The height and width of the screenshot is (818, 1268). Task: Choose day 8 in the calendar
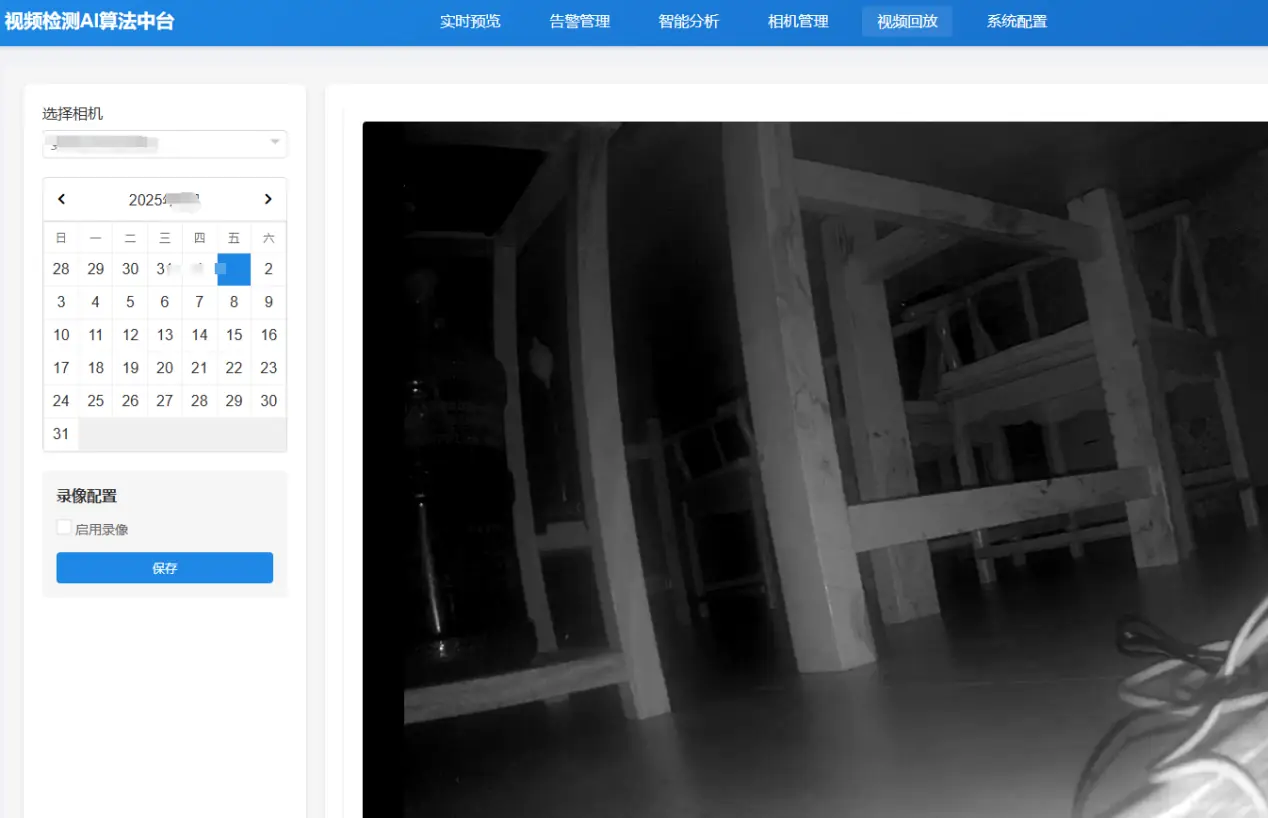234,302
